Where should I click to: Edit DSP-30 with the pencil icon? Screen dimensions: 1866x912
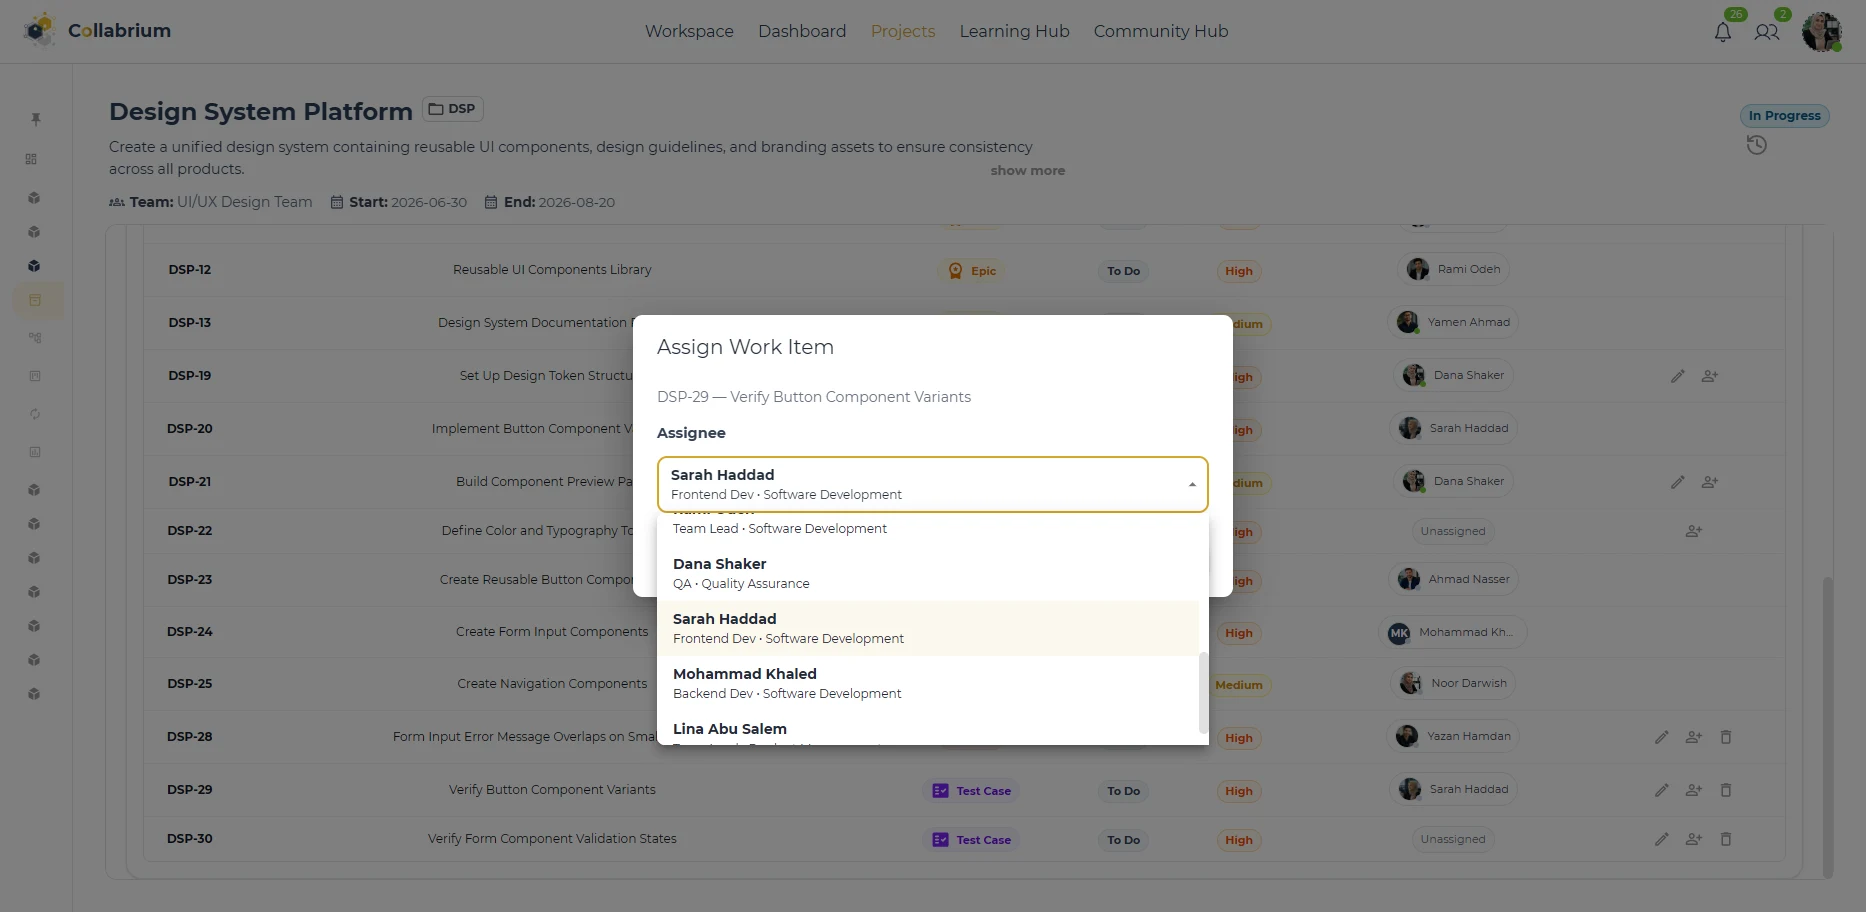click(1662, 839)
